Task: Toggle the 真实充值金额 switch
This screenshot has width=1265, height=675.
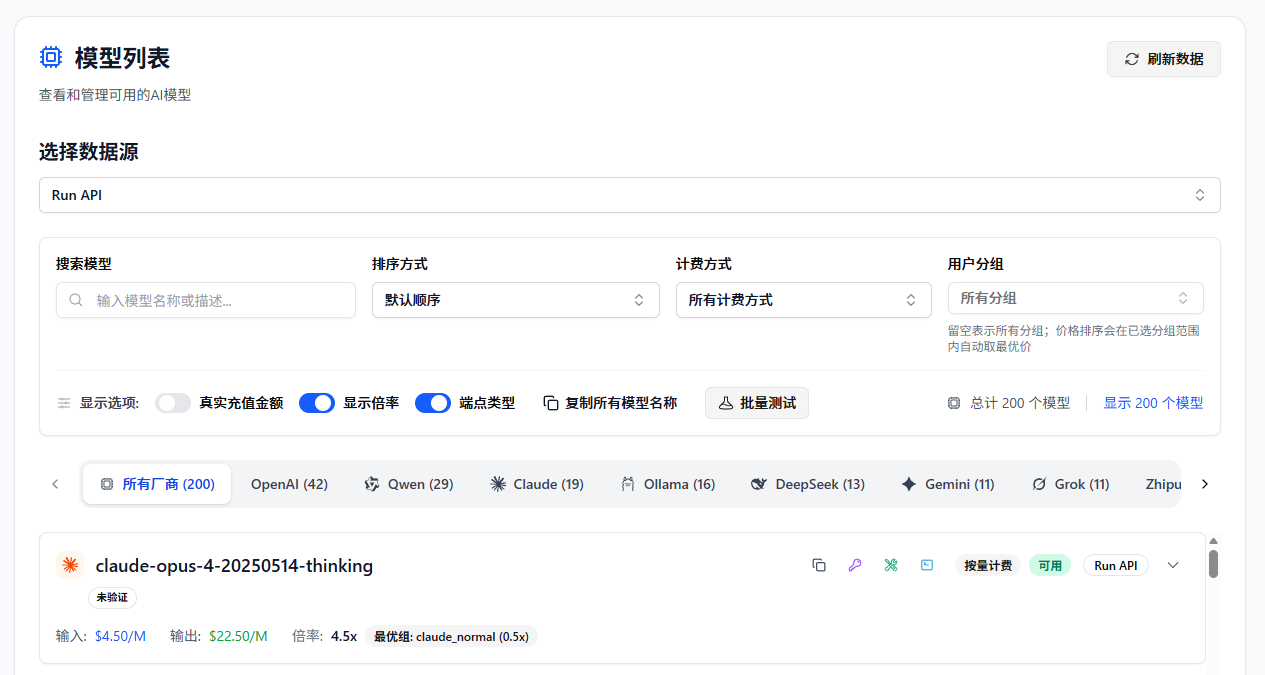Action: [173, 403]
